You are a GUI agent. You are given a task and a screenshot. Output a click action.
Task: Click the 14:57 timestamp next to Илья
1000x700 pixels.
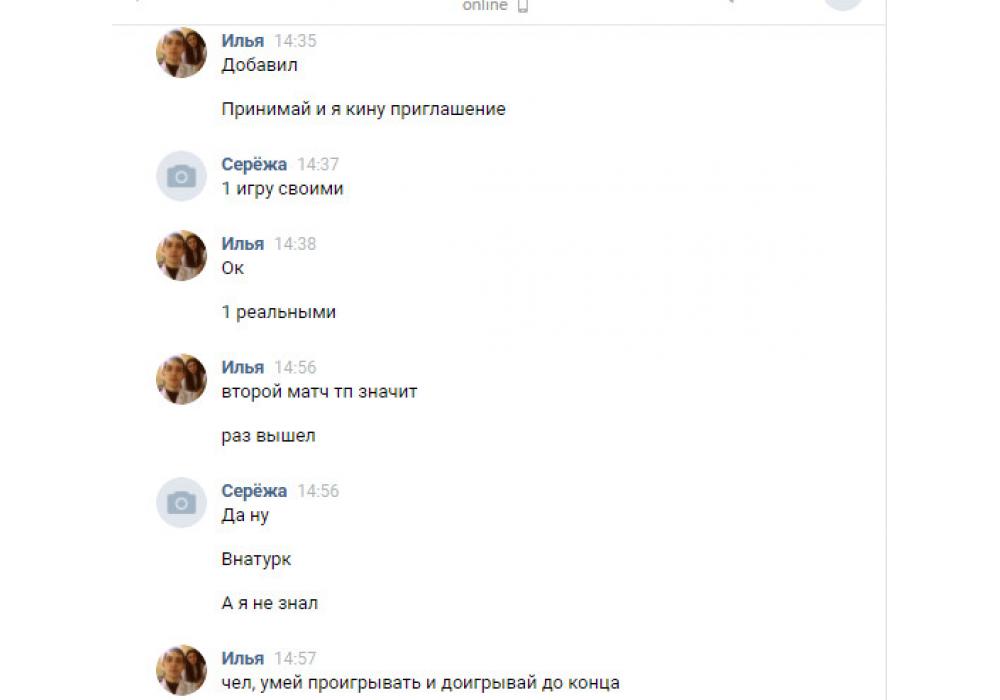tap(295, 658)
